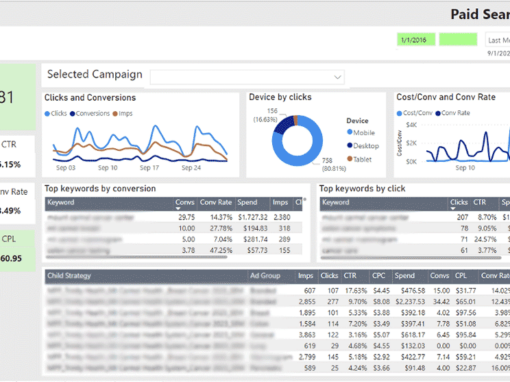This screenshot has height=382, width=510.
Task: Click the empty green end date box
Action: click(x=458, y=40)
